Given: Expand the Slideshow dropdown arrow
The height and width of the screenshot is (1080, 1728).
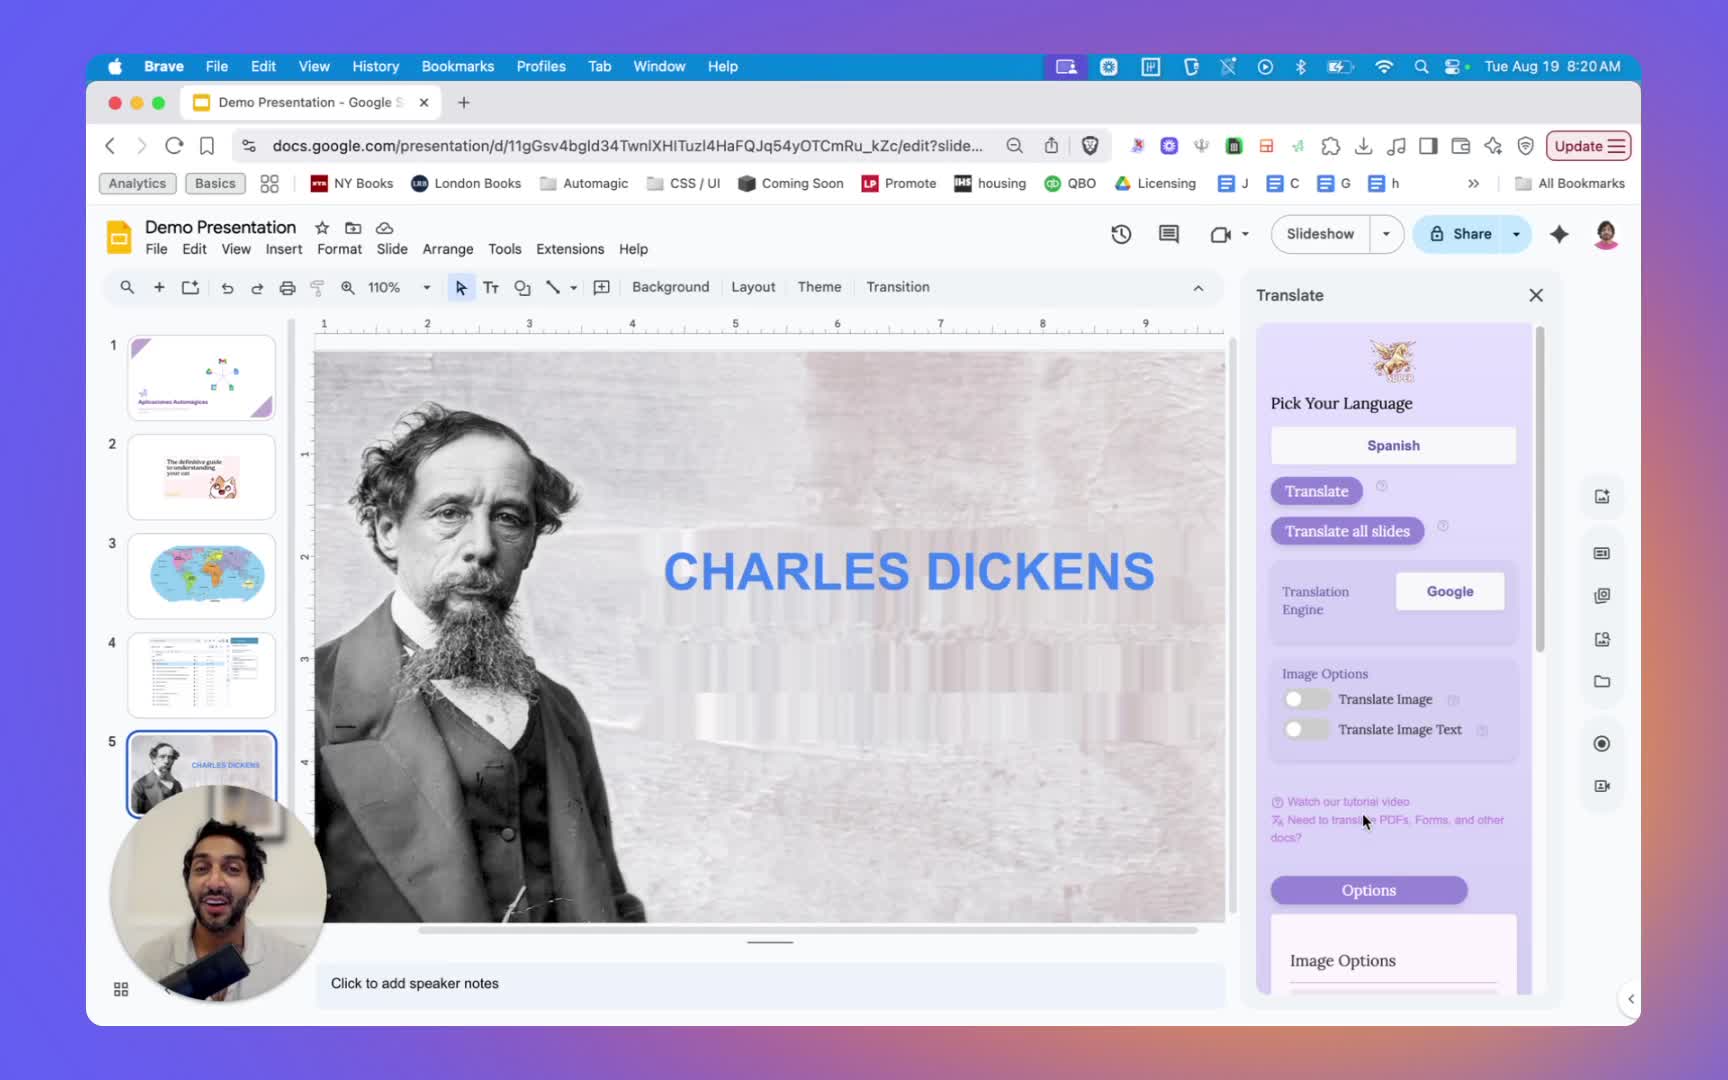Looking at the screenshot, I should click(1386, 234).
